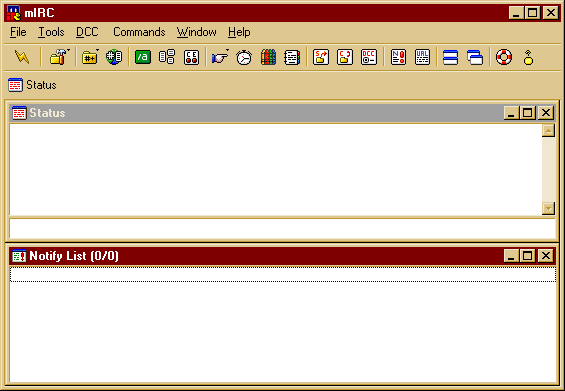Open the Commands menu
This screenshot has width=565, height=391.
[x=139, y=32]
